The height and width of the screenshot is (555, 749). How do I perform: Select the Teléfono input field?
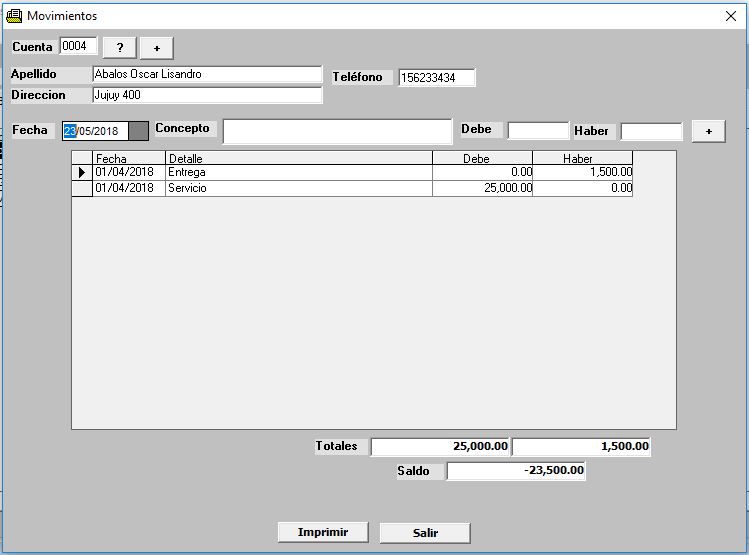pos(436,78)
